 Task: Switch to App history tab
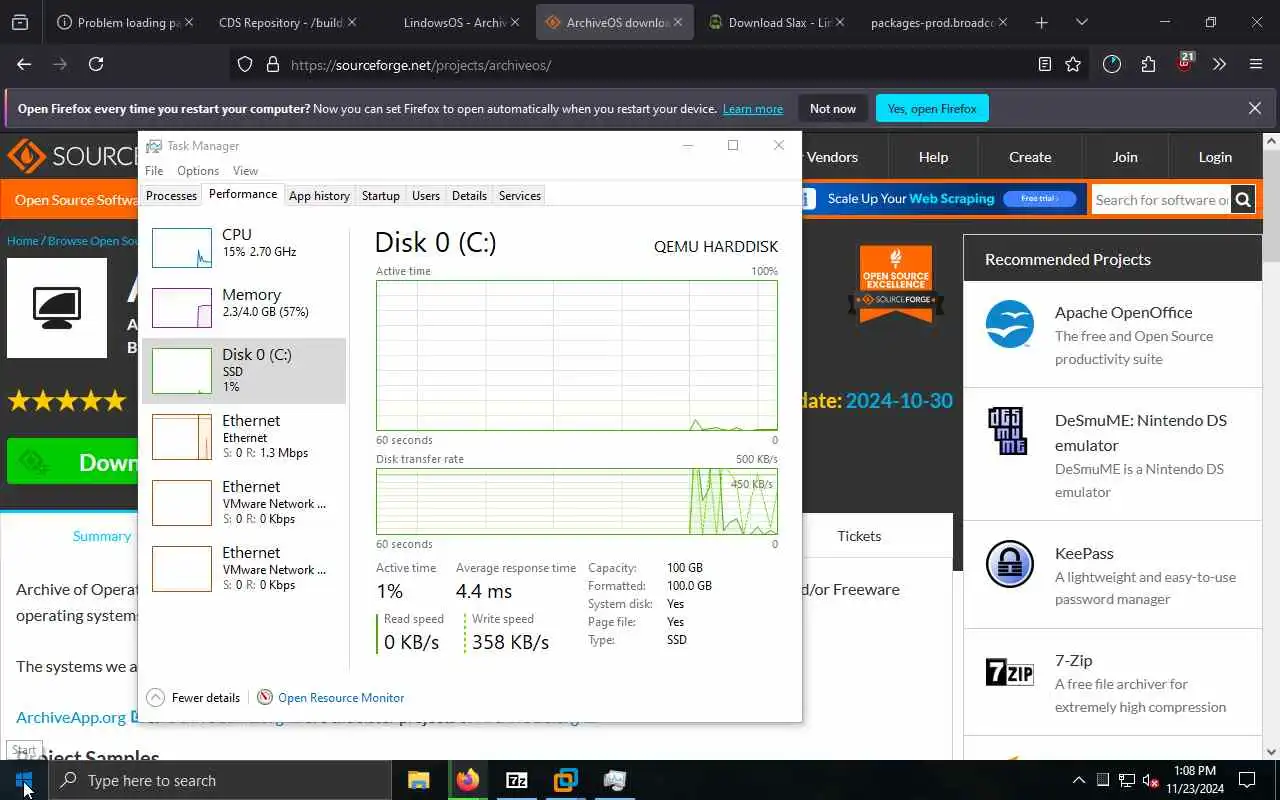(x=319, y=196)
